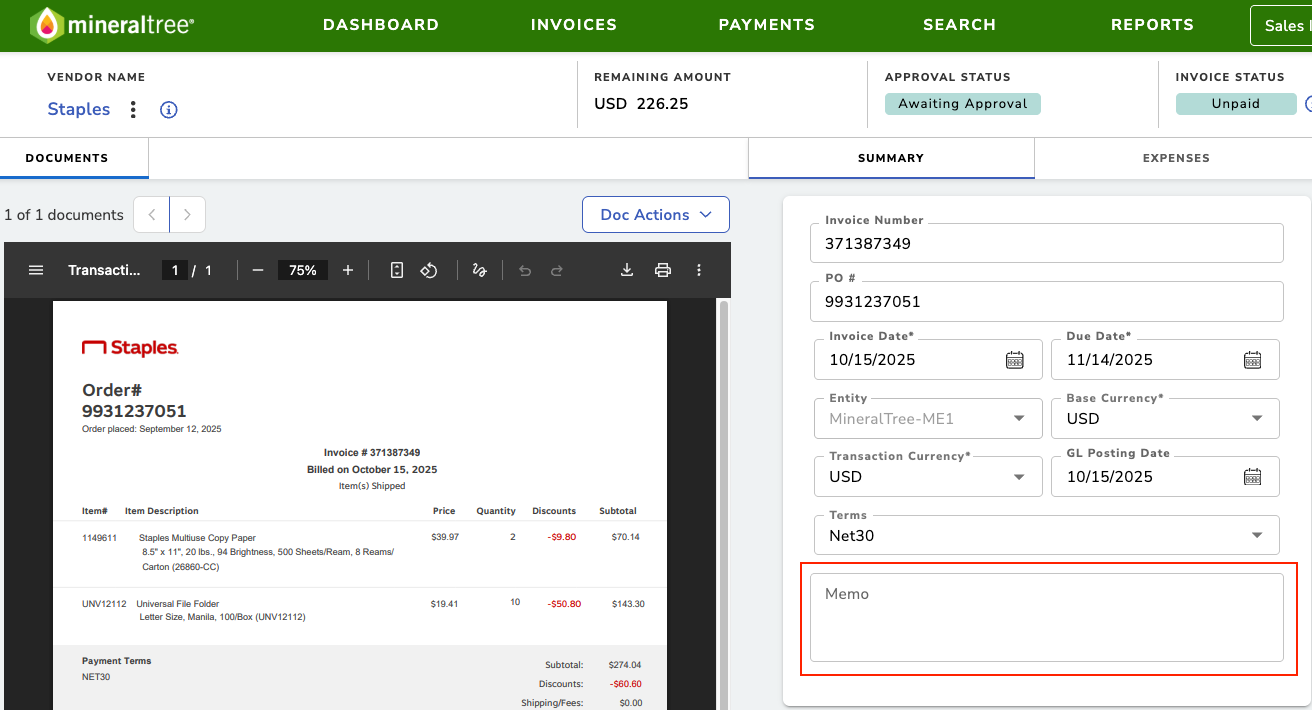Open the Entity dropdown
Image resolution: width=1312 pixels, height=710 pixels.
(x=929, y=419)
